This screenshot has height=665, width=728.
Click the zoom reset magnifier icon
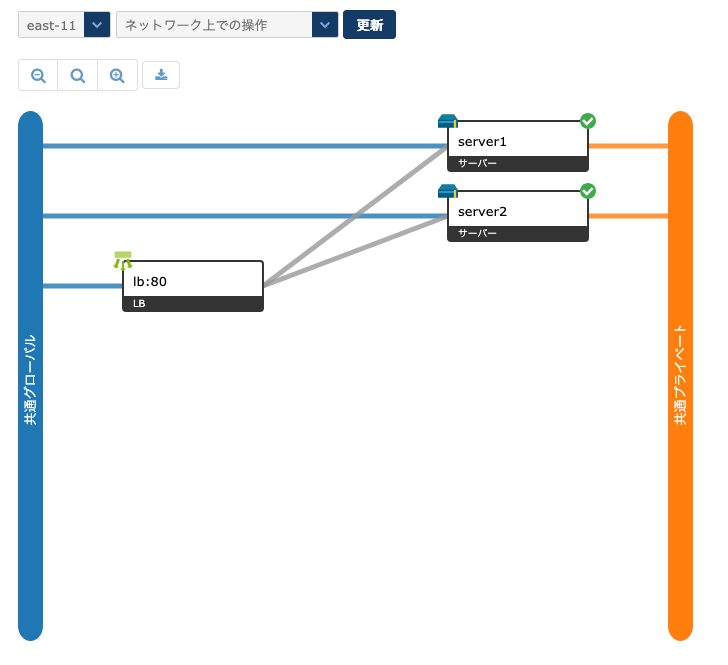[x=77, y=75]
